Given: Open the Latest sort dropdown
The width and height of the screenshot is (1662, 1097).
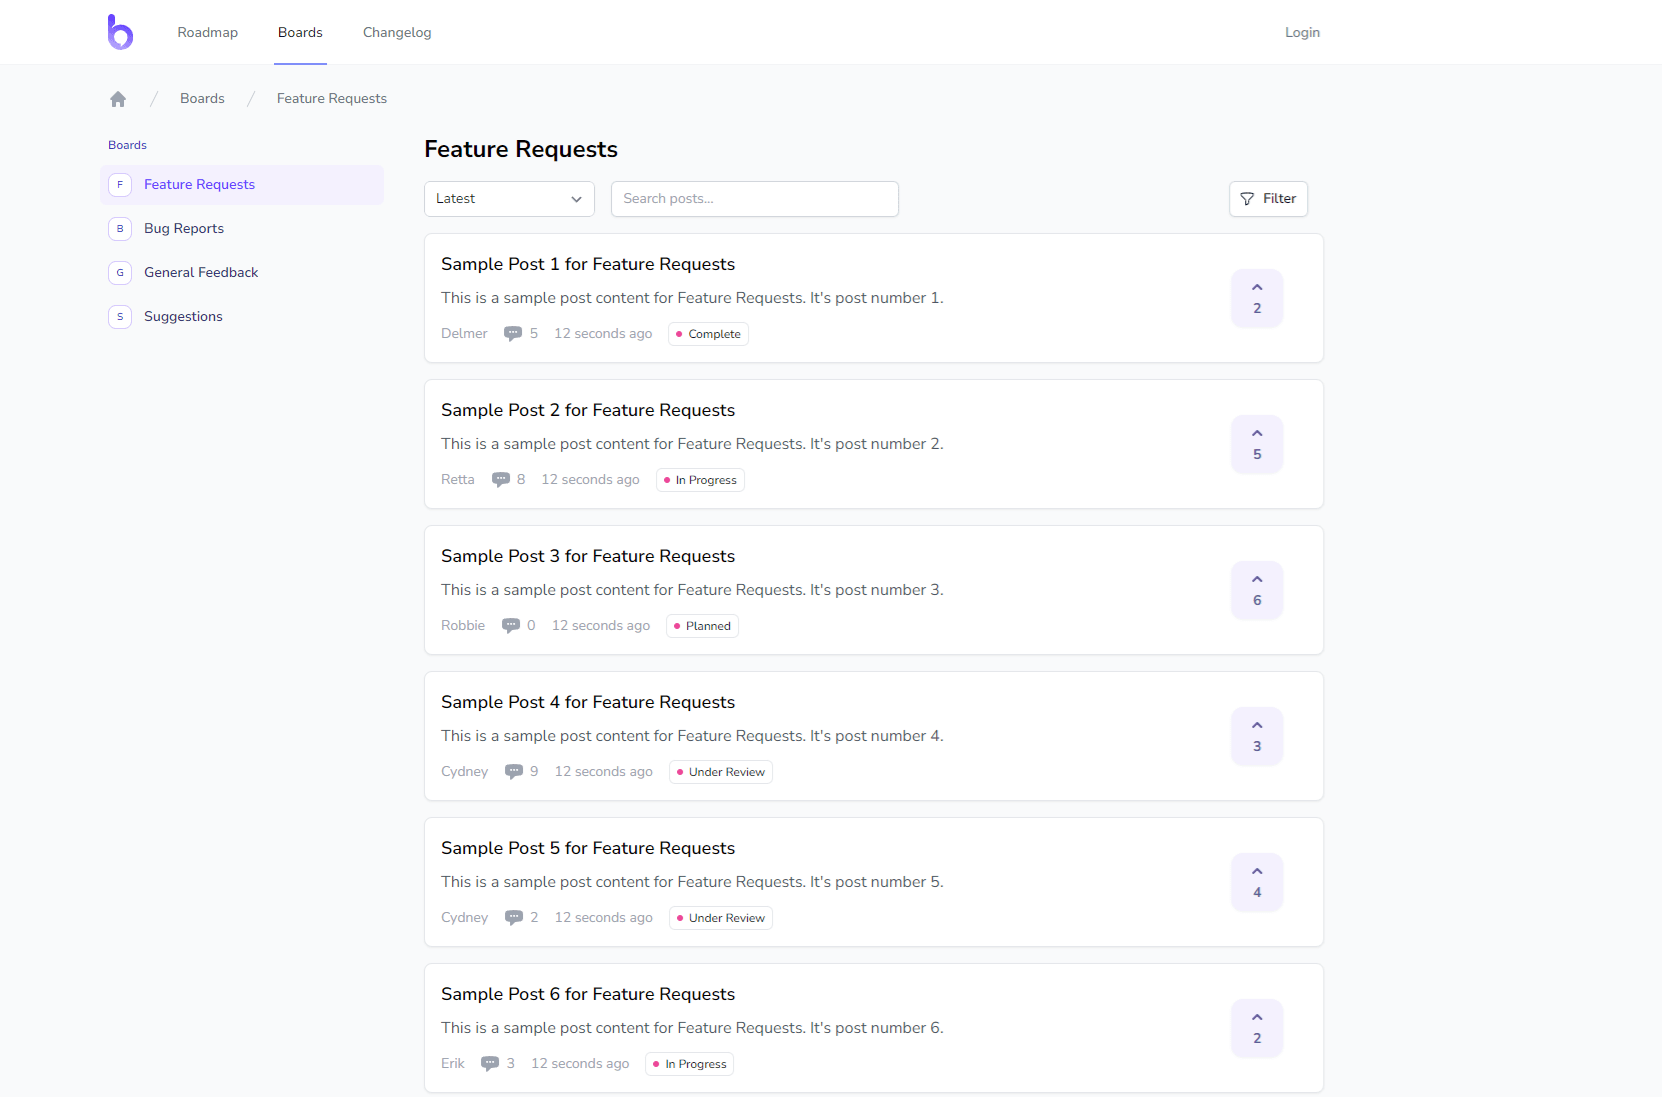Looking at the screenshot, I should click(x=509, y=199).
